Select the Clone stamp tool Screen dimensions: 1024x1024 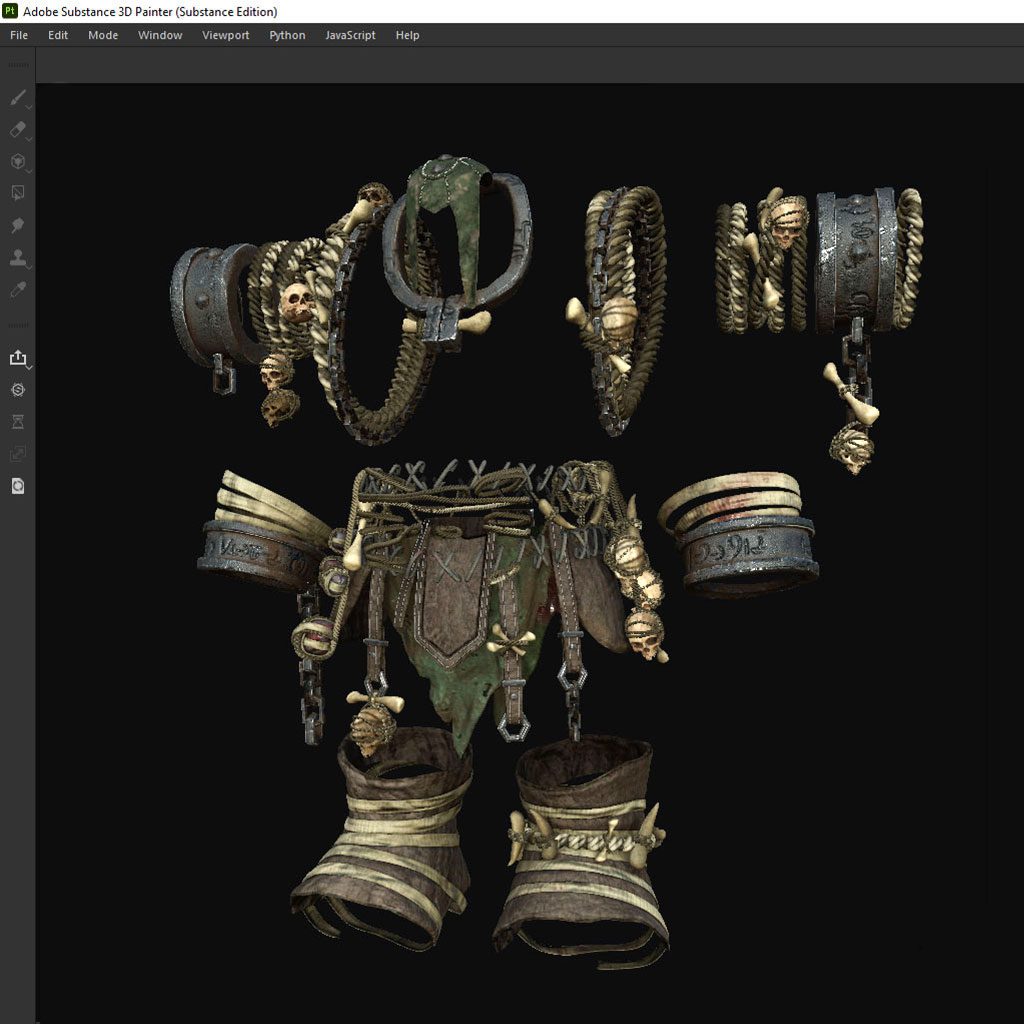17,257
